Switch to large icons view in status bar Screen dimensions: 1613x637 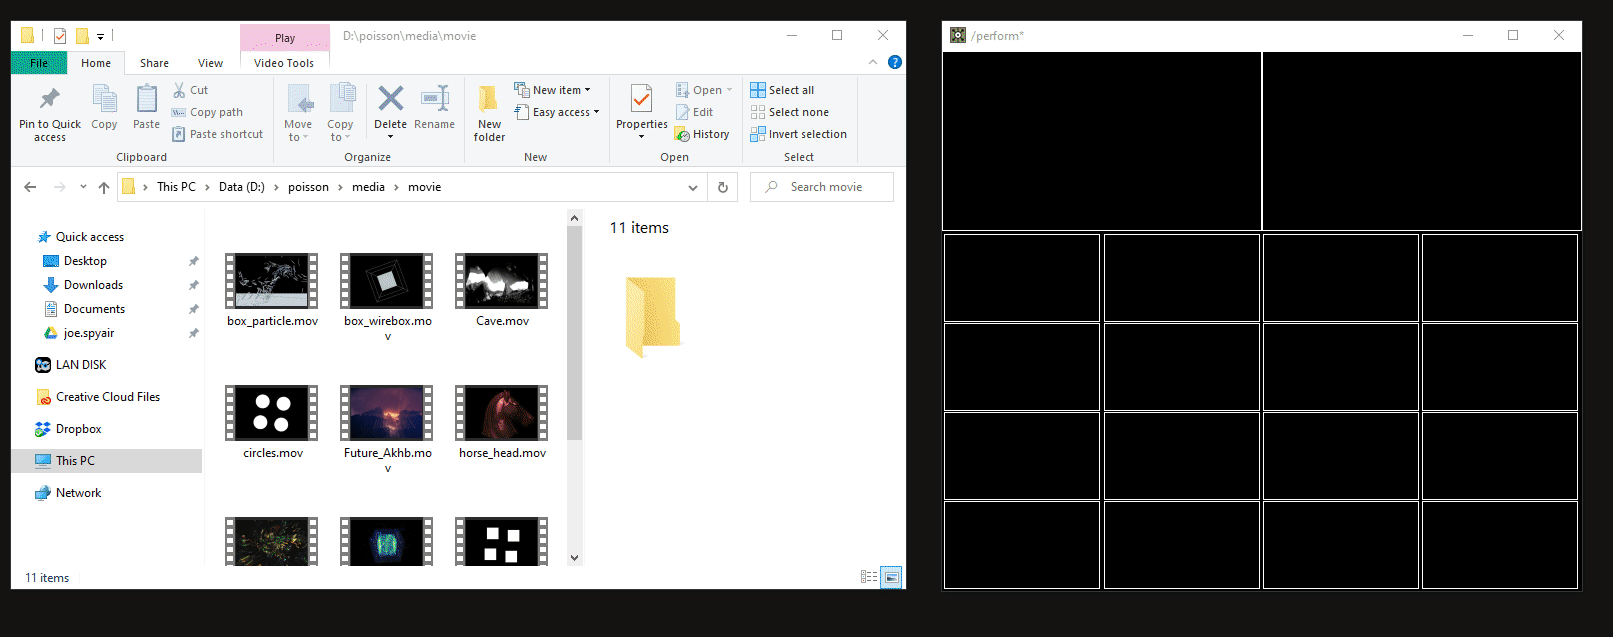(891, 577)
